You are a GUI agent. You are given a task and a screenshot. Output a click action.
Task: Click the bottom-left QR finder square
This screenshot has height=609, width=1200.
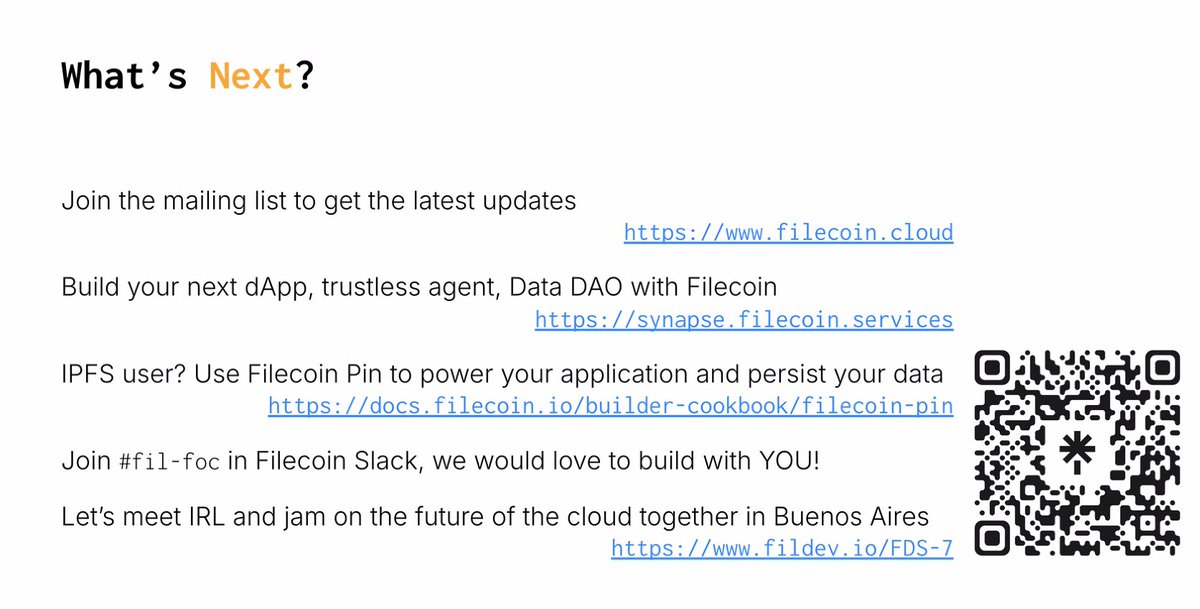click(x=997, y=536)
